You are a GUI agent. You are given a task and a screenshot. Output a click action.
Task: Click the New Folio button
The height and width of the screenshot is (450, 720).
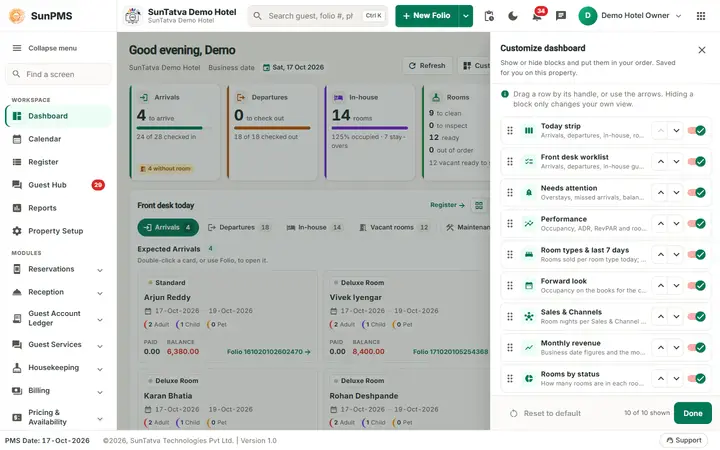pos(427,16)
